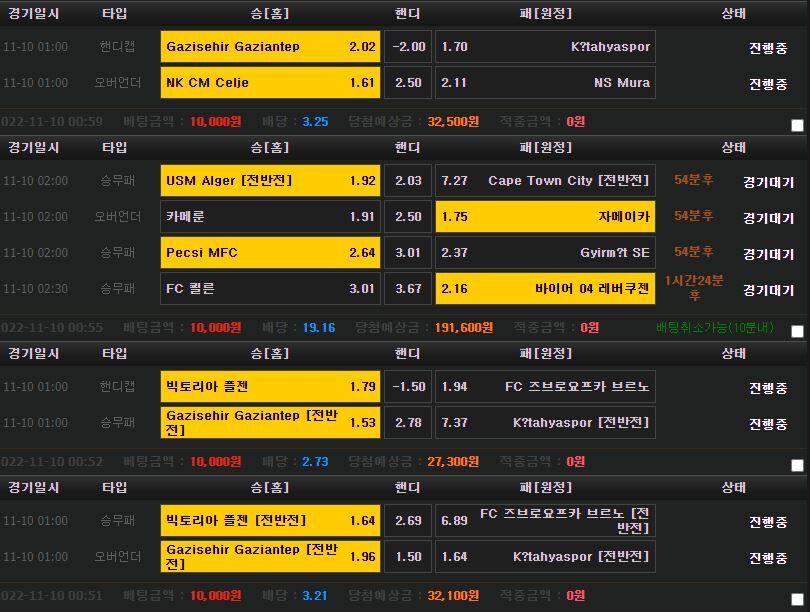Click the 2.69 draw odds cell

(408, 521)
